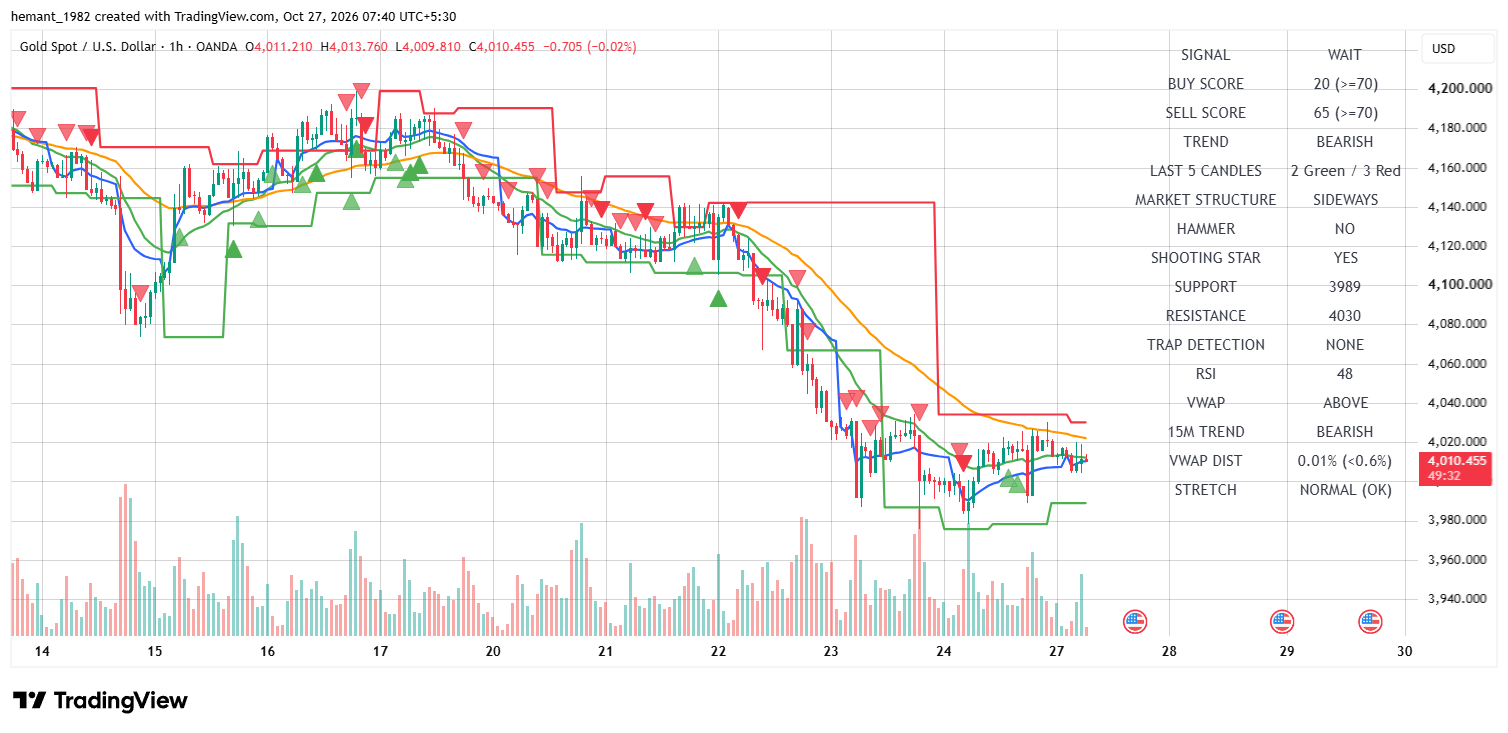Click the MARKET STRUCTURE label
The width and height of the screenshot is (1508, 733).
[1205, 200]
